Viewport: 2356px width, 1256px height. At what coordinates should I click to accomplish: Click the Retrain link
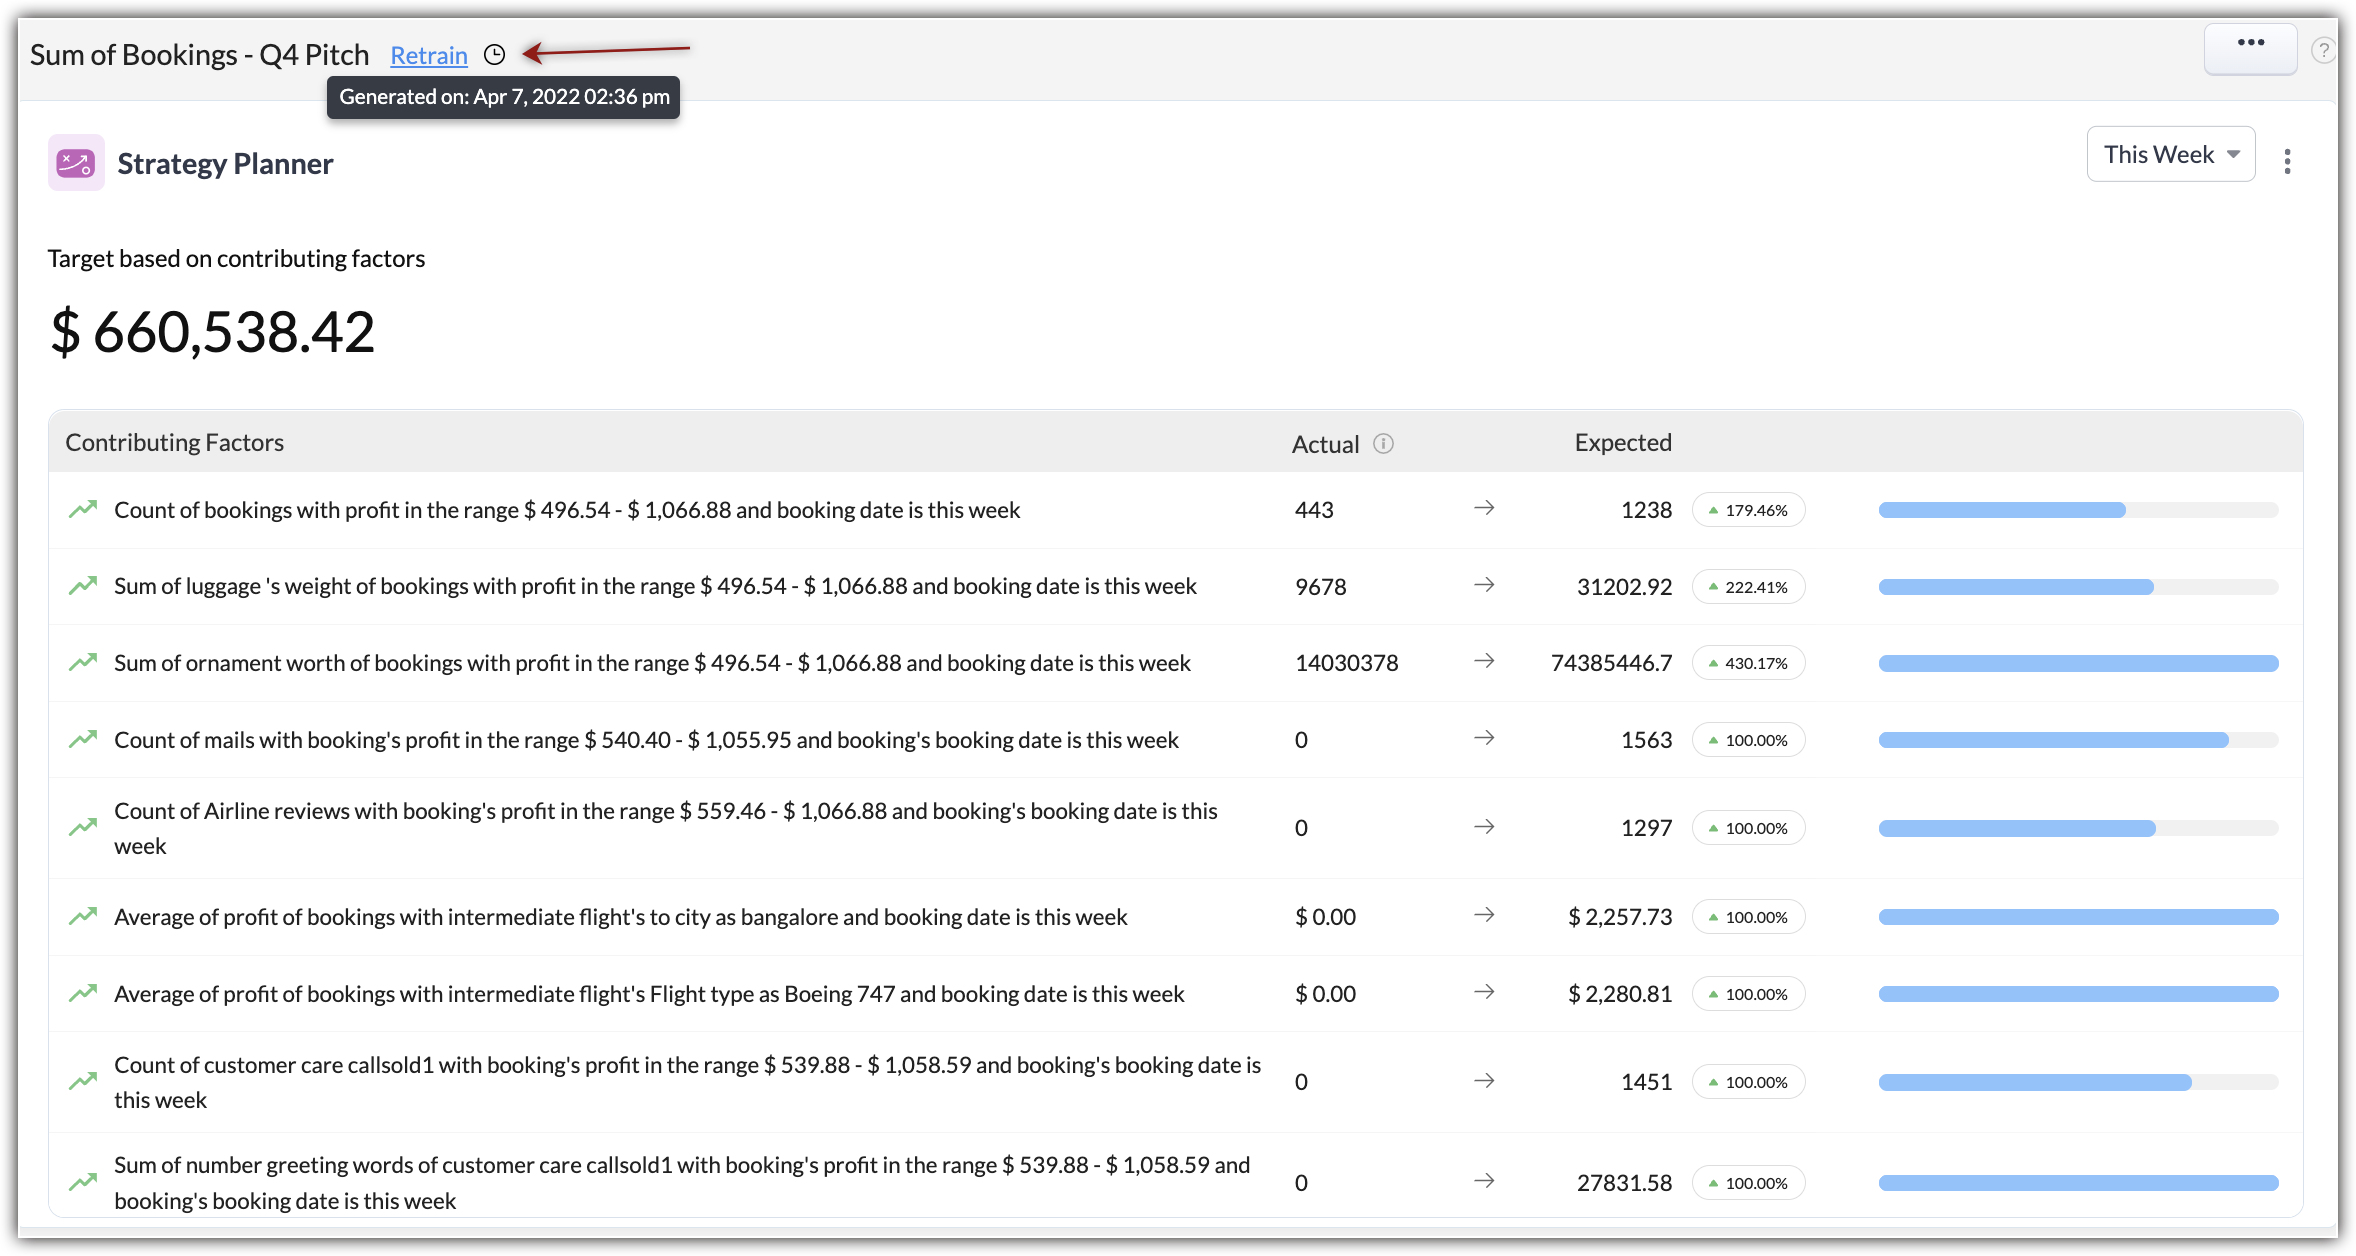pos(428,55)
